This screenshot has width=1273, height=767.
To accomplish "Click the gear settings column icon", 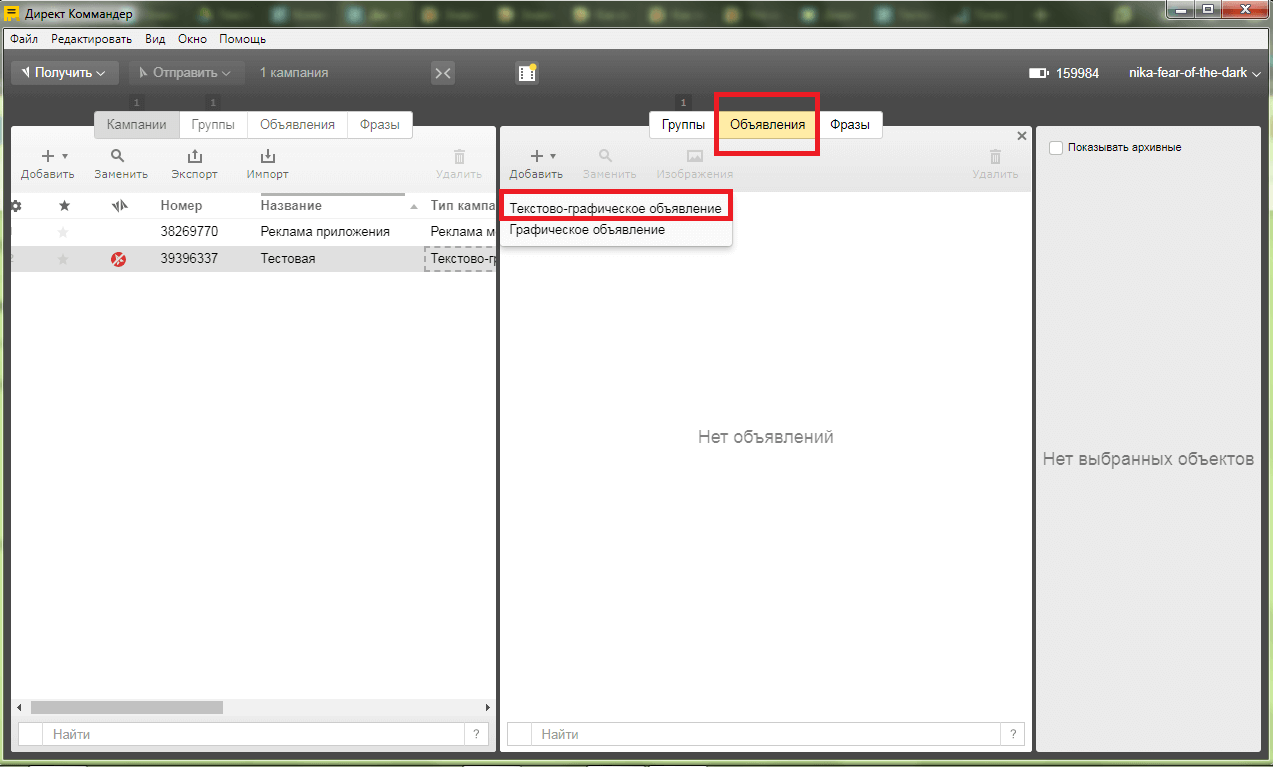I will pos(15,206).
